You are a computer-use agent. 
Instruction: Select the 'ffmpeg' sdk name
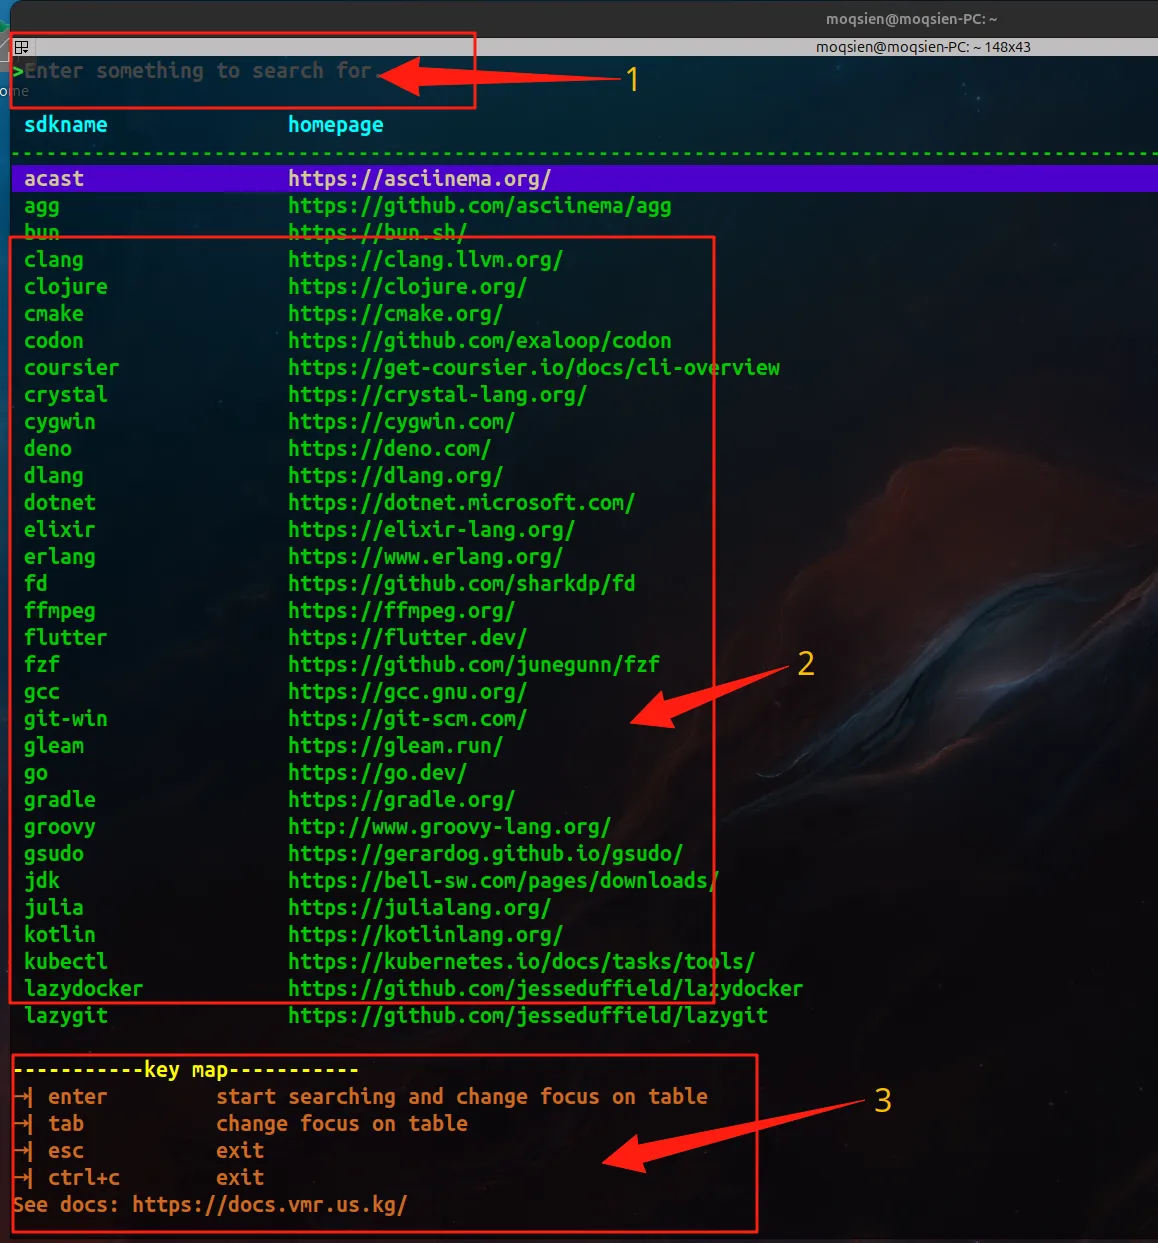tap(60, 611)
